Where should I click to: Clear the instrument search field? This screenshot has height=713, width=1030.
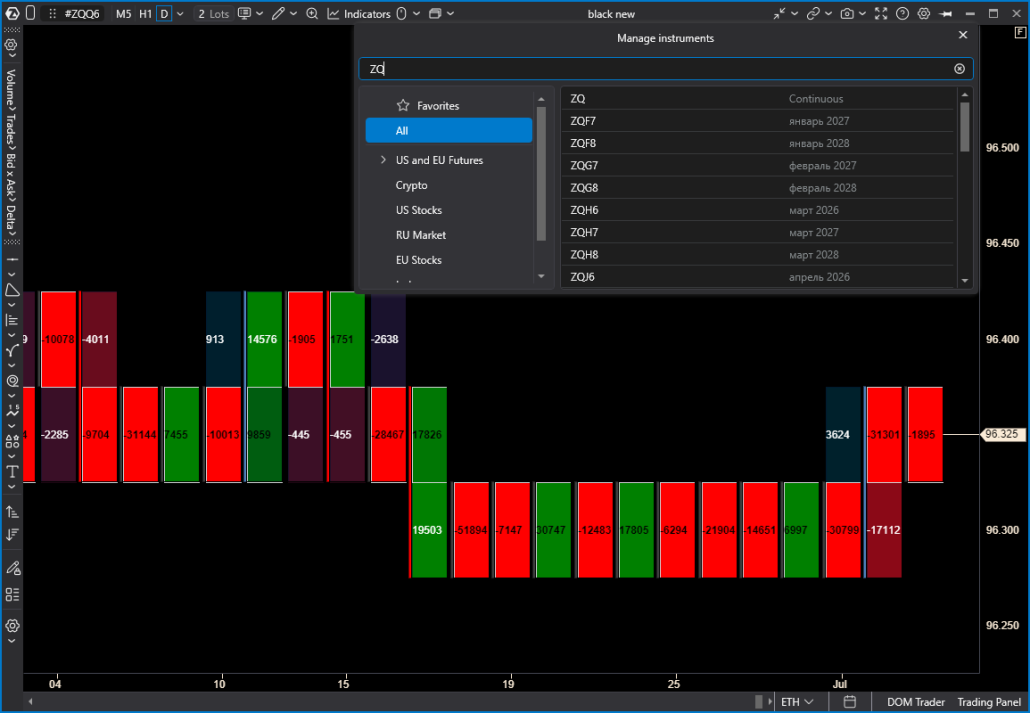pyautogui.click(x=959, y=68)
